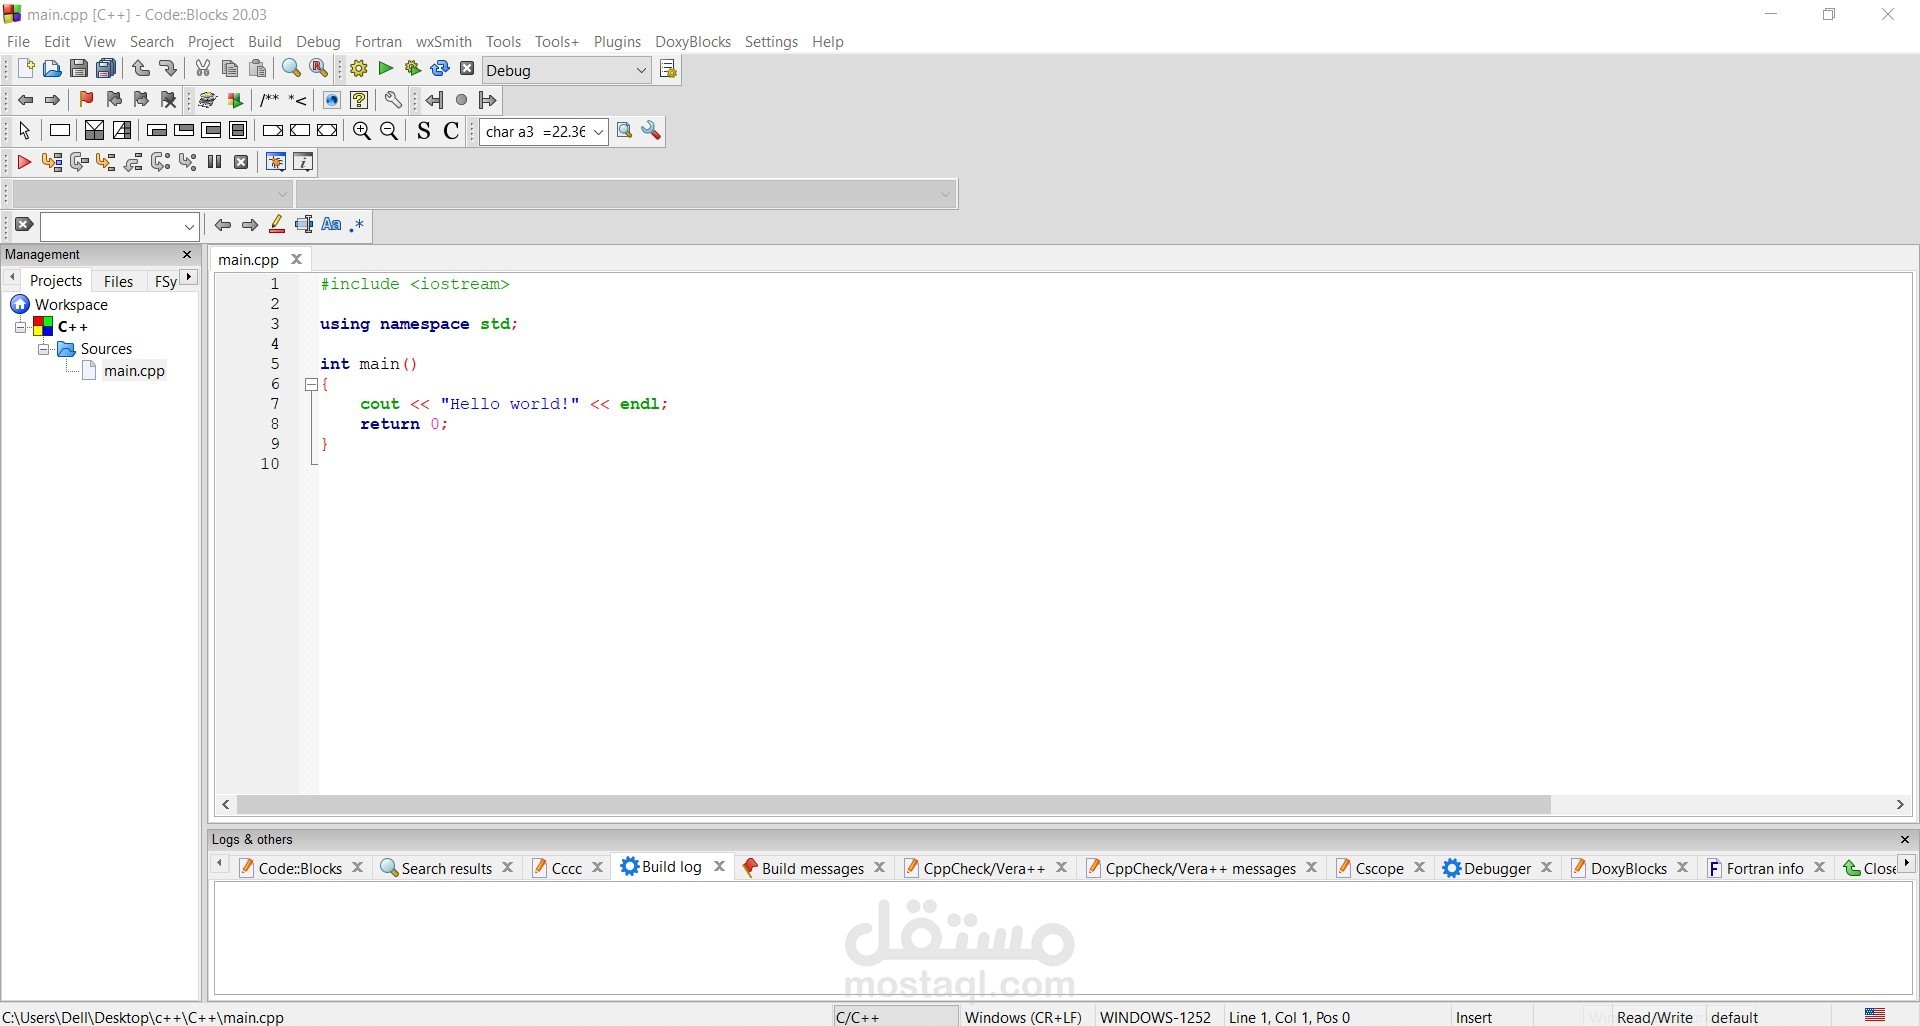1920x1026 pixels.
Task: Open debugging windows dropdown icon
Action: coord(277,162)
